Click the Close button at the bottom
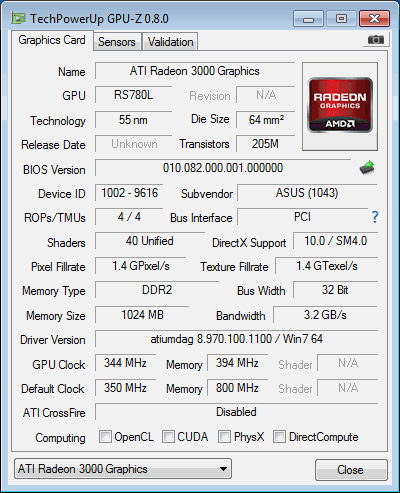 351,470
